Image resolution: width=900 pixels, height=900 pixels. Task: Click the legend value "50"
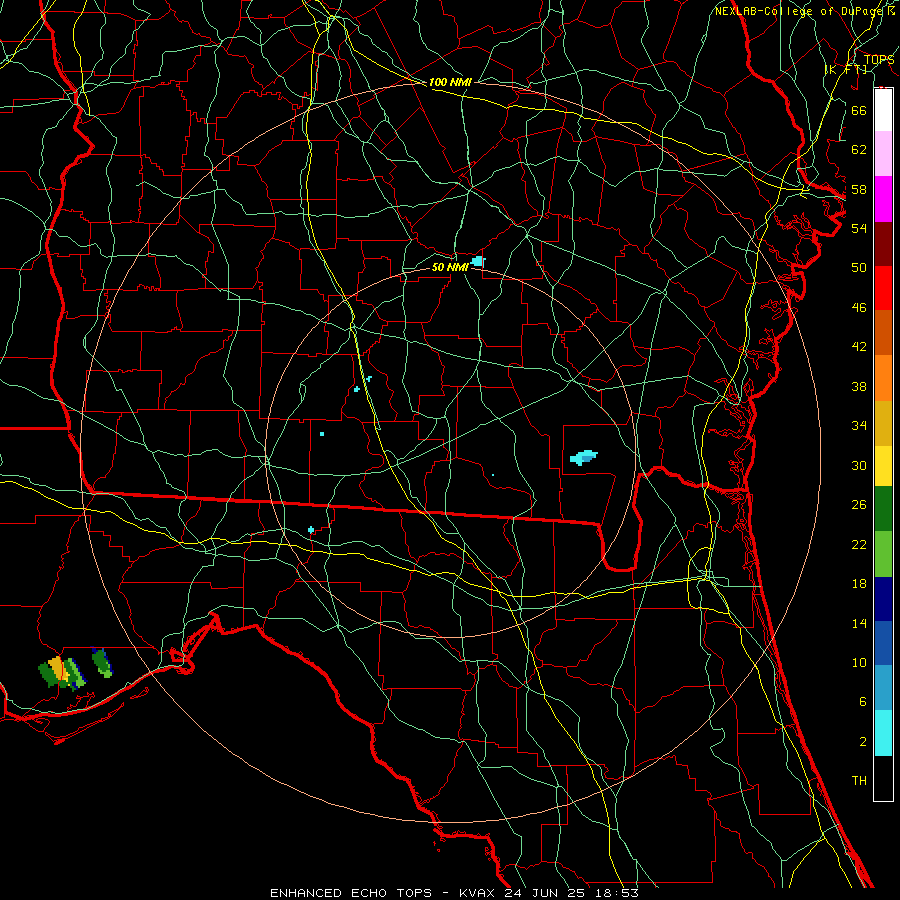point(859,267)
